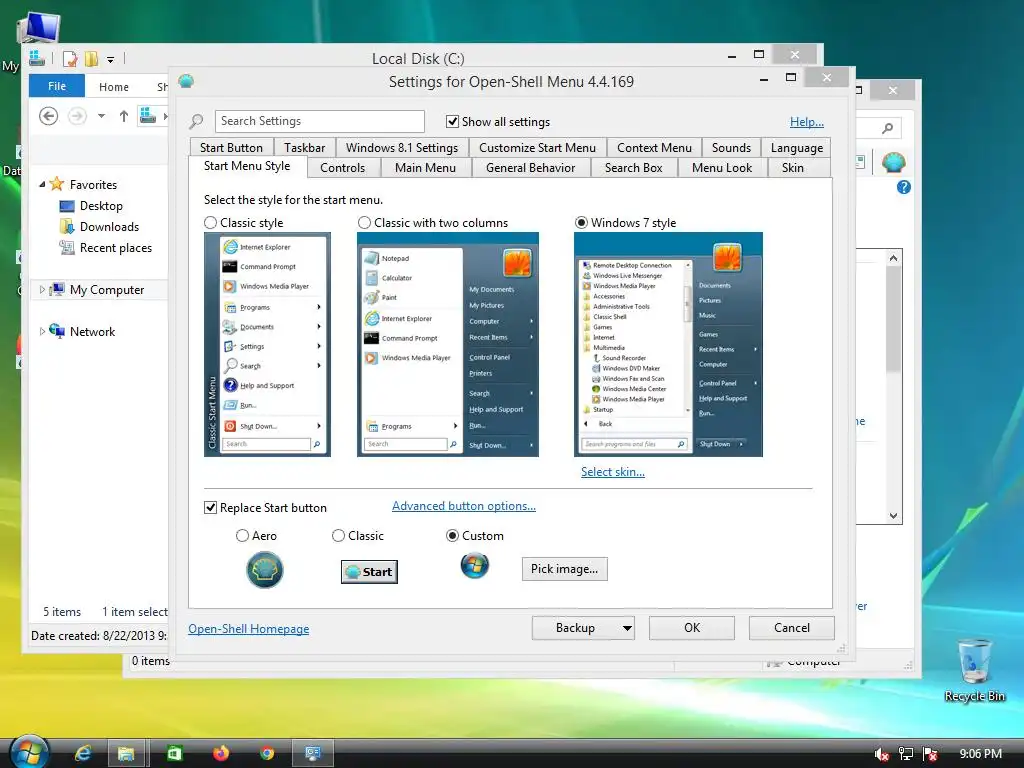
Task: Switch to the Taskbar tab
Action: [x=304, y=148]
